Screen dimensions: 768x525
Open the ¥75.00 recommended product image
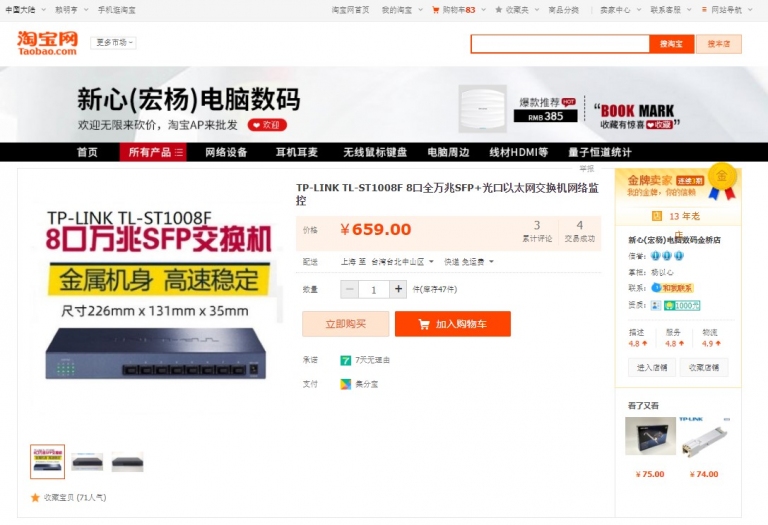(x=650, y=436)
